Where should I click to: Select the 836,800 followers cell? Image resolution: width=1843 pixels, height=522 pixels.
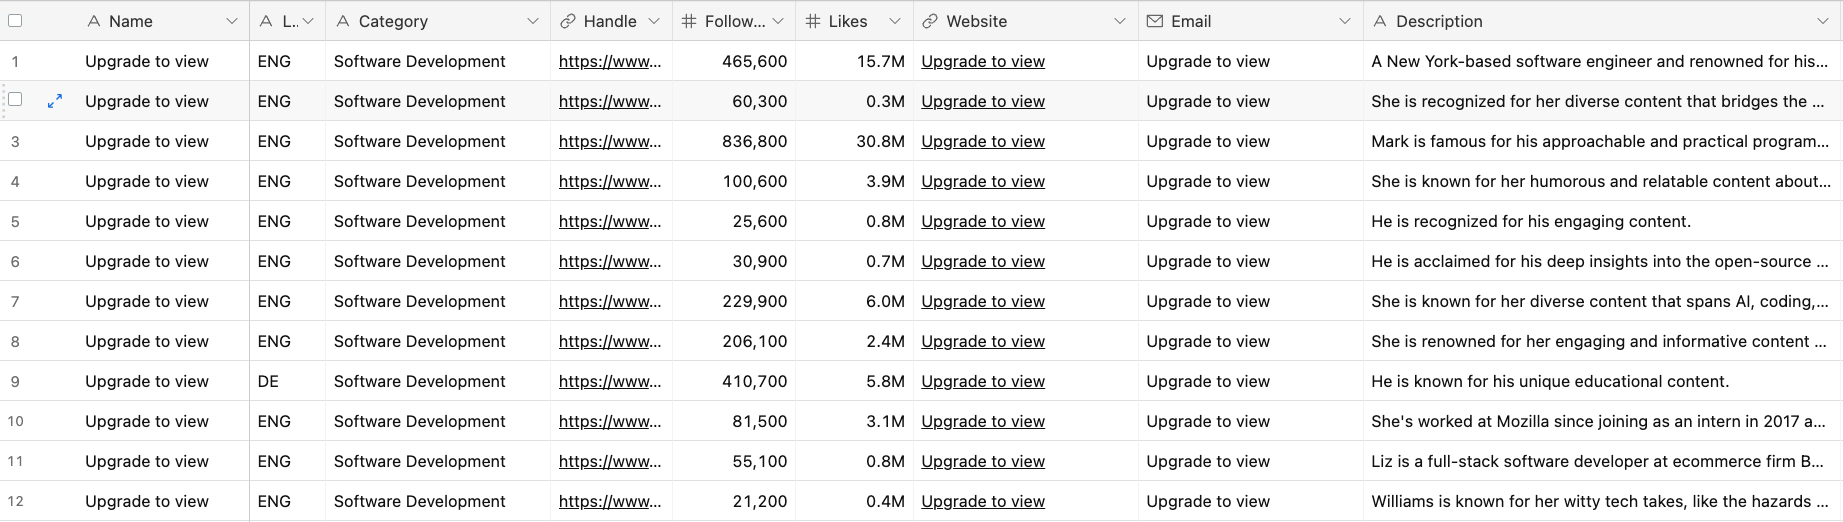734,141
